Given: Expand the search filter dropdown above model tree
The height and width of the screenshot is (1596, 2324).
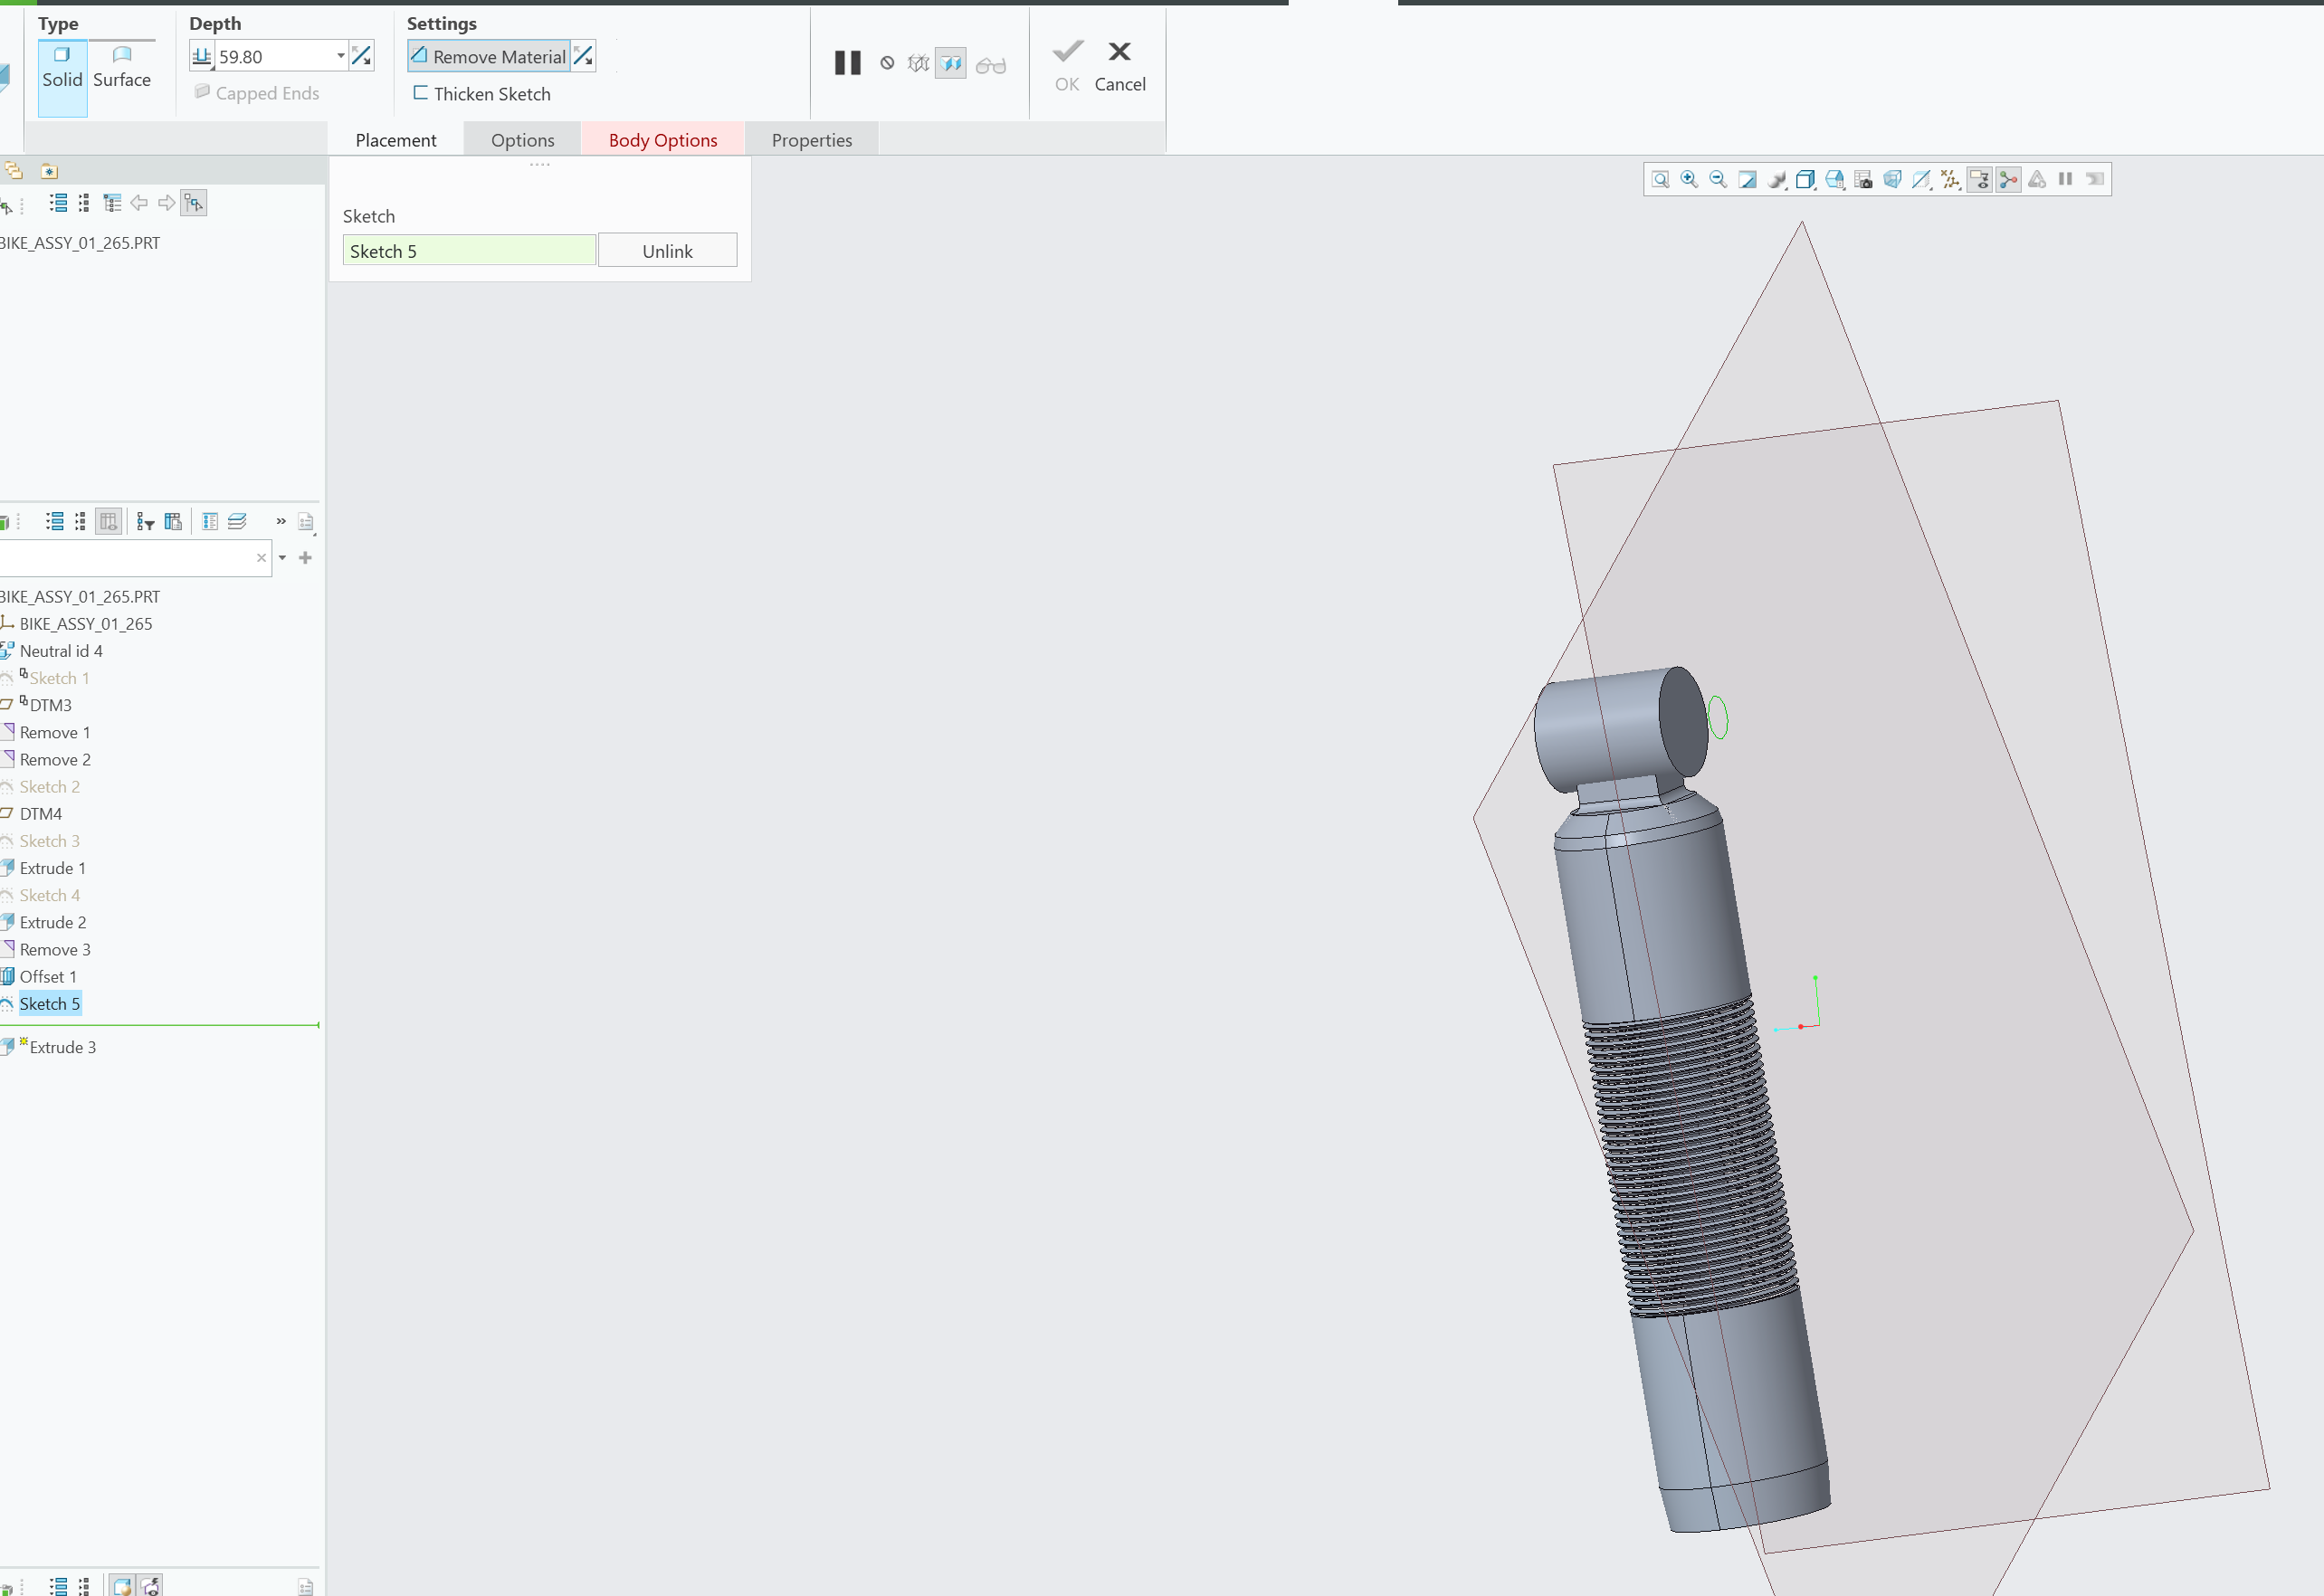Looking at the screenshot, I should pos(281,557).
